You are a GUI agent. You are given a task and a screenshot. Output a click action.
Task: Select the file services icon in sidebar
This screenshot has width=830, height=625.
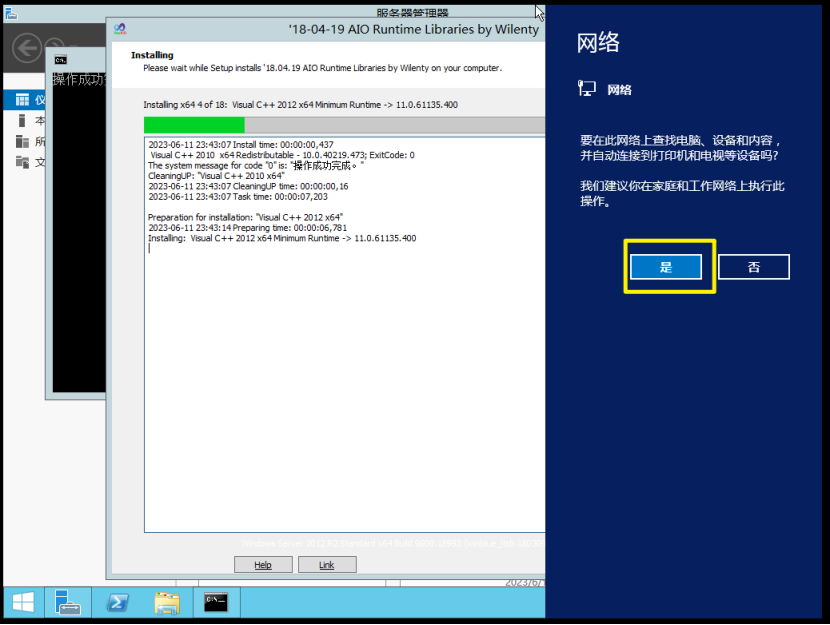point(22,162)
